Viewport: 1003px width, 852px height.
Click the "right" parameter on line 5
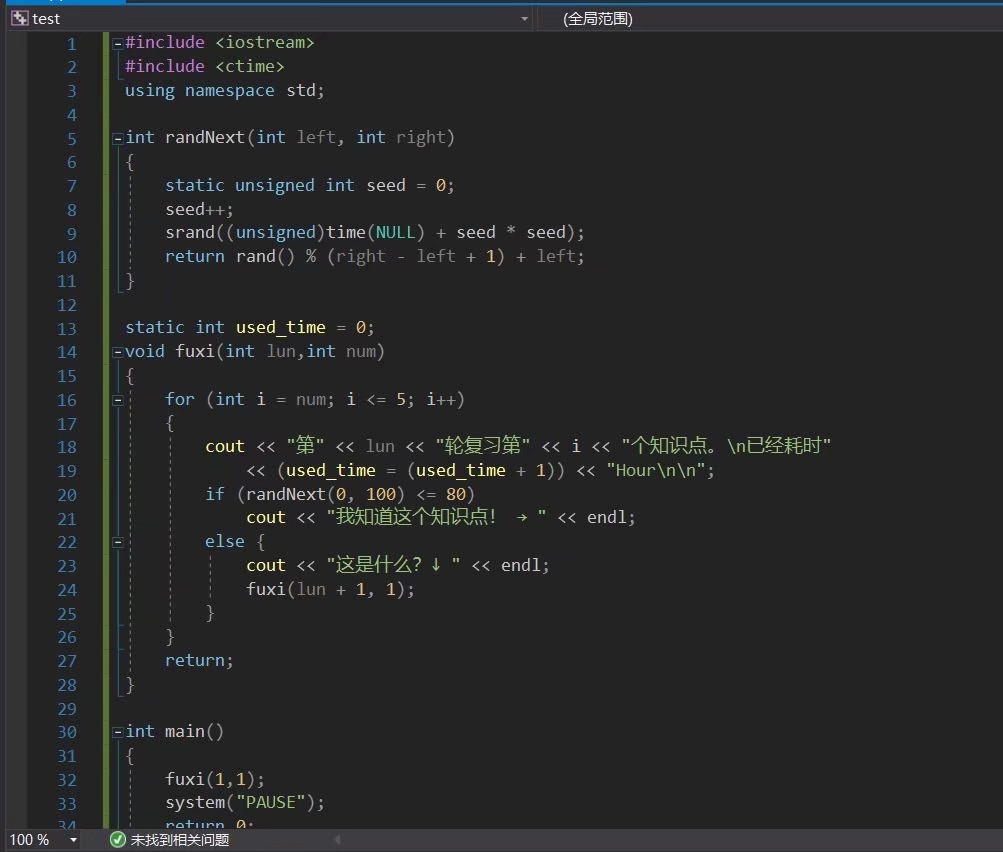click(420, 138)
